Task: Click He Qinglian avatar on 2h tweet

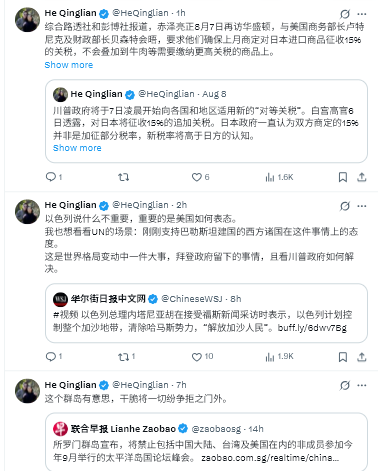Action: (x=27, y=211)
